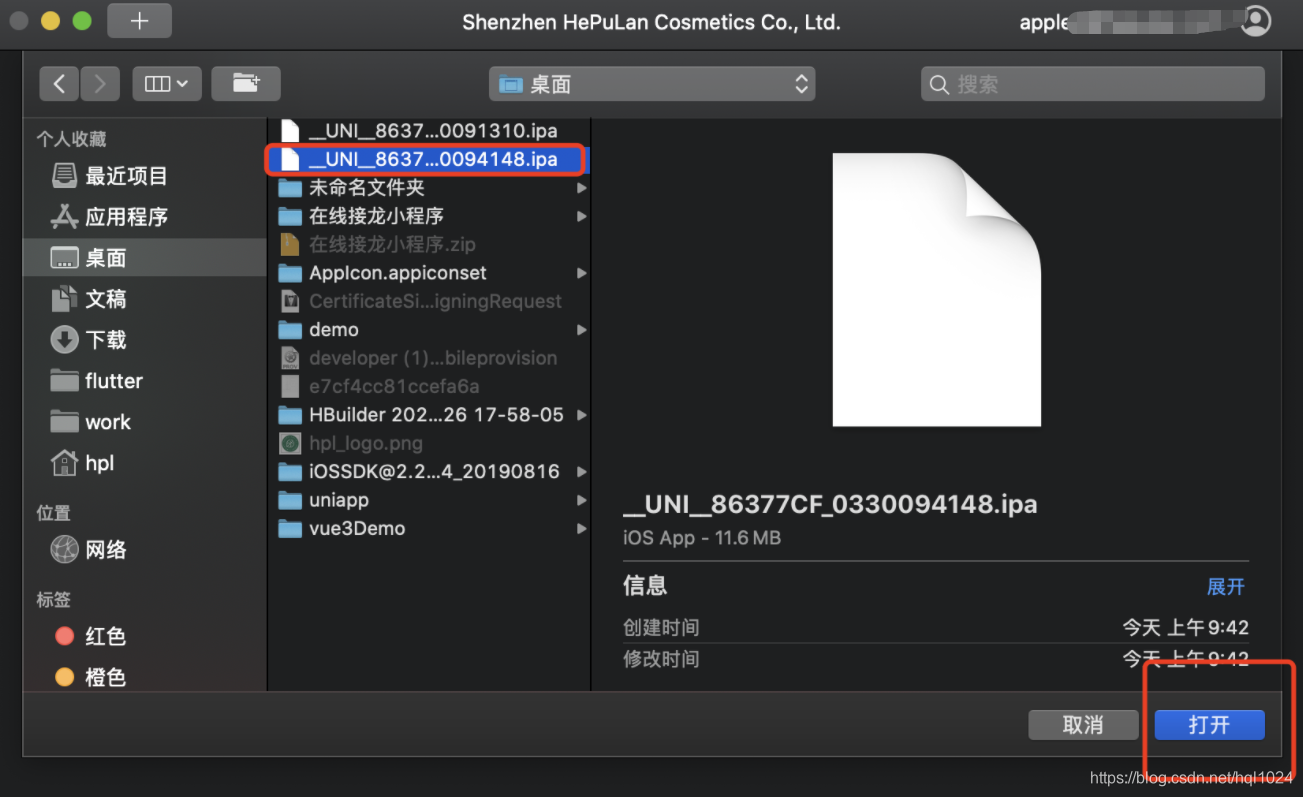This screenshot has width=1303, height=797.
Task: Select file ending 0094148.ipa
Action: (x=430, y=159)
